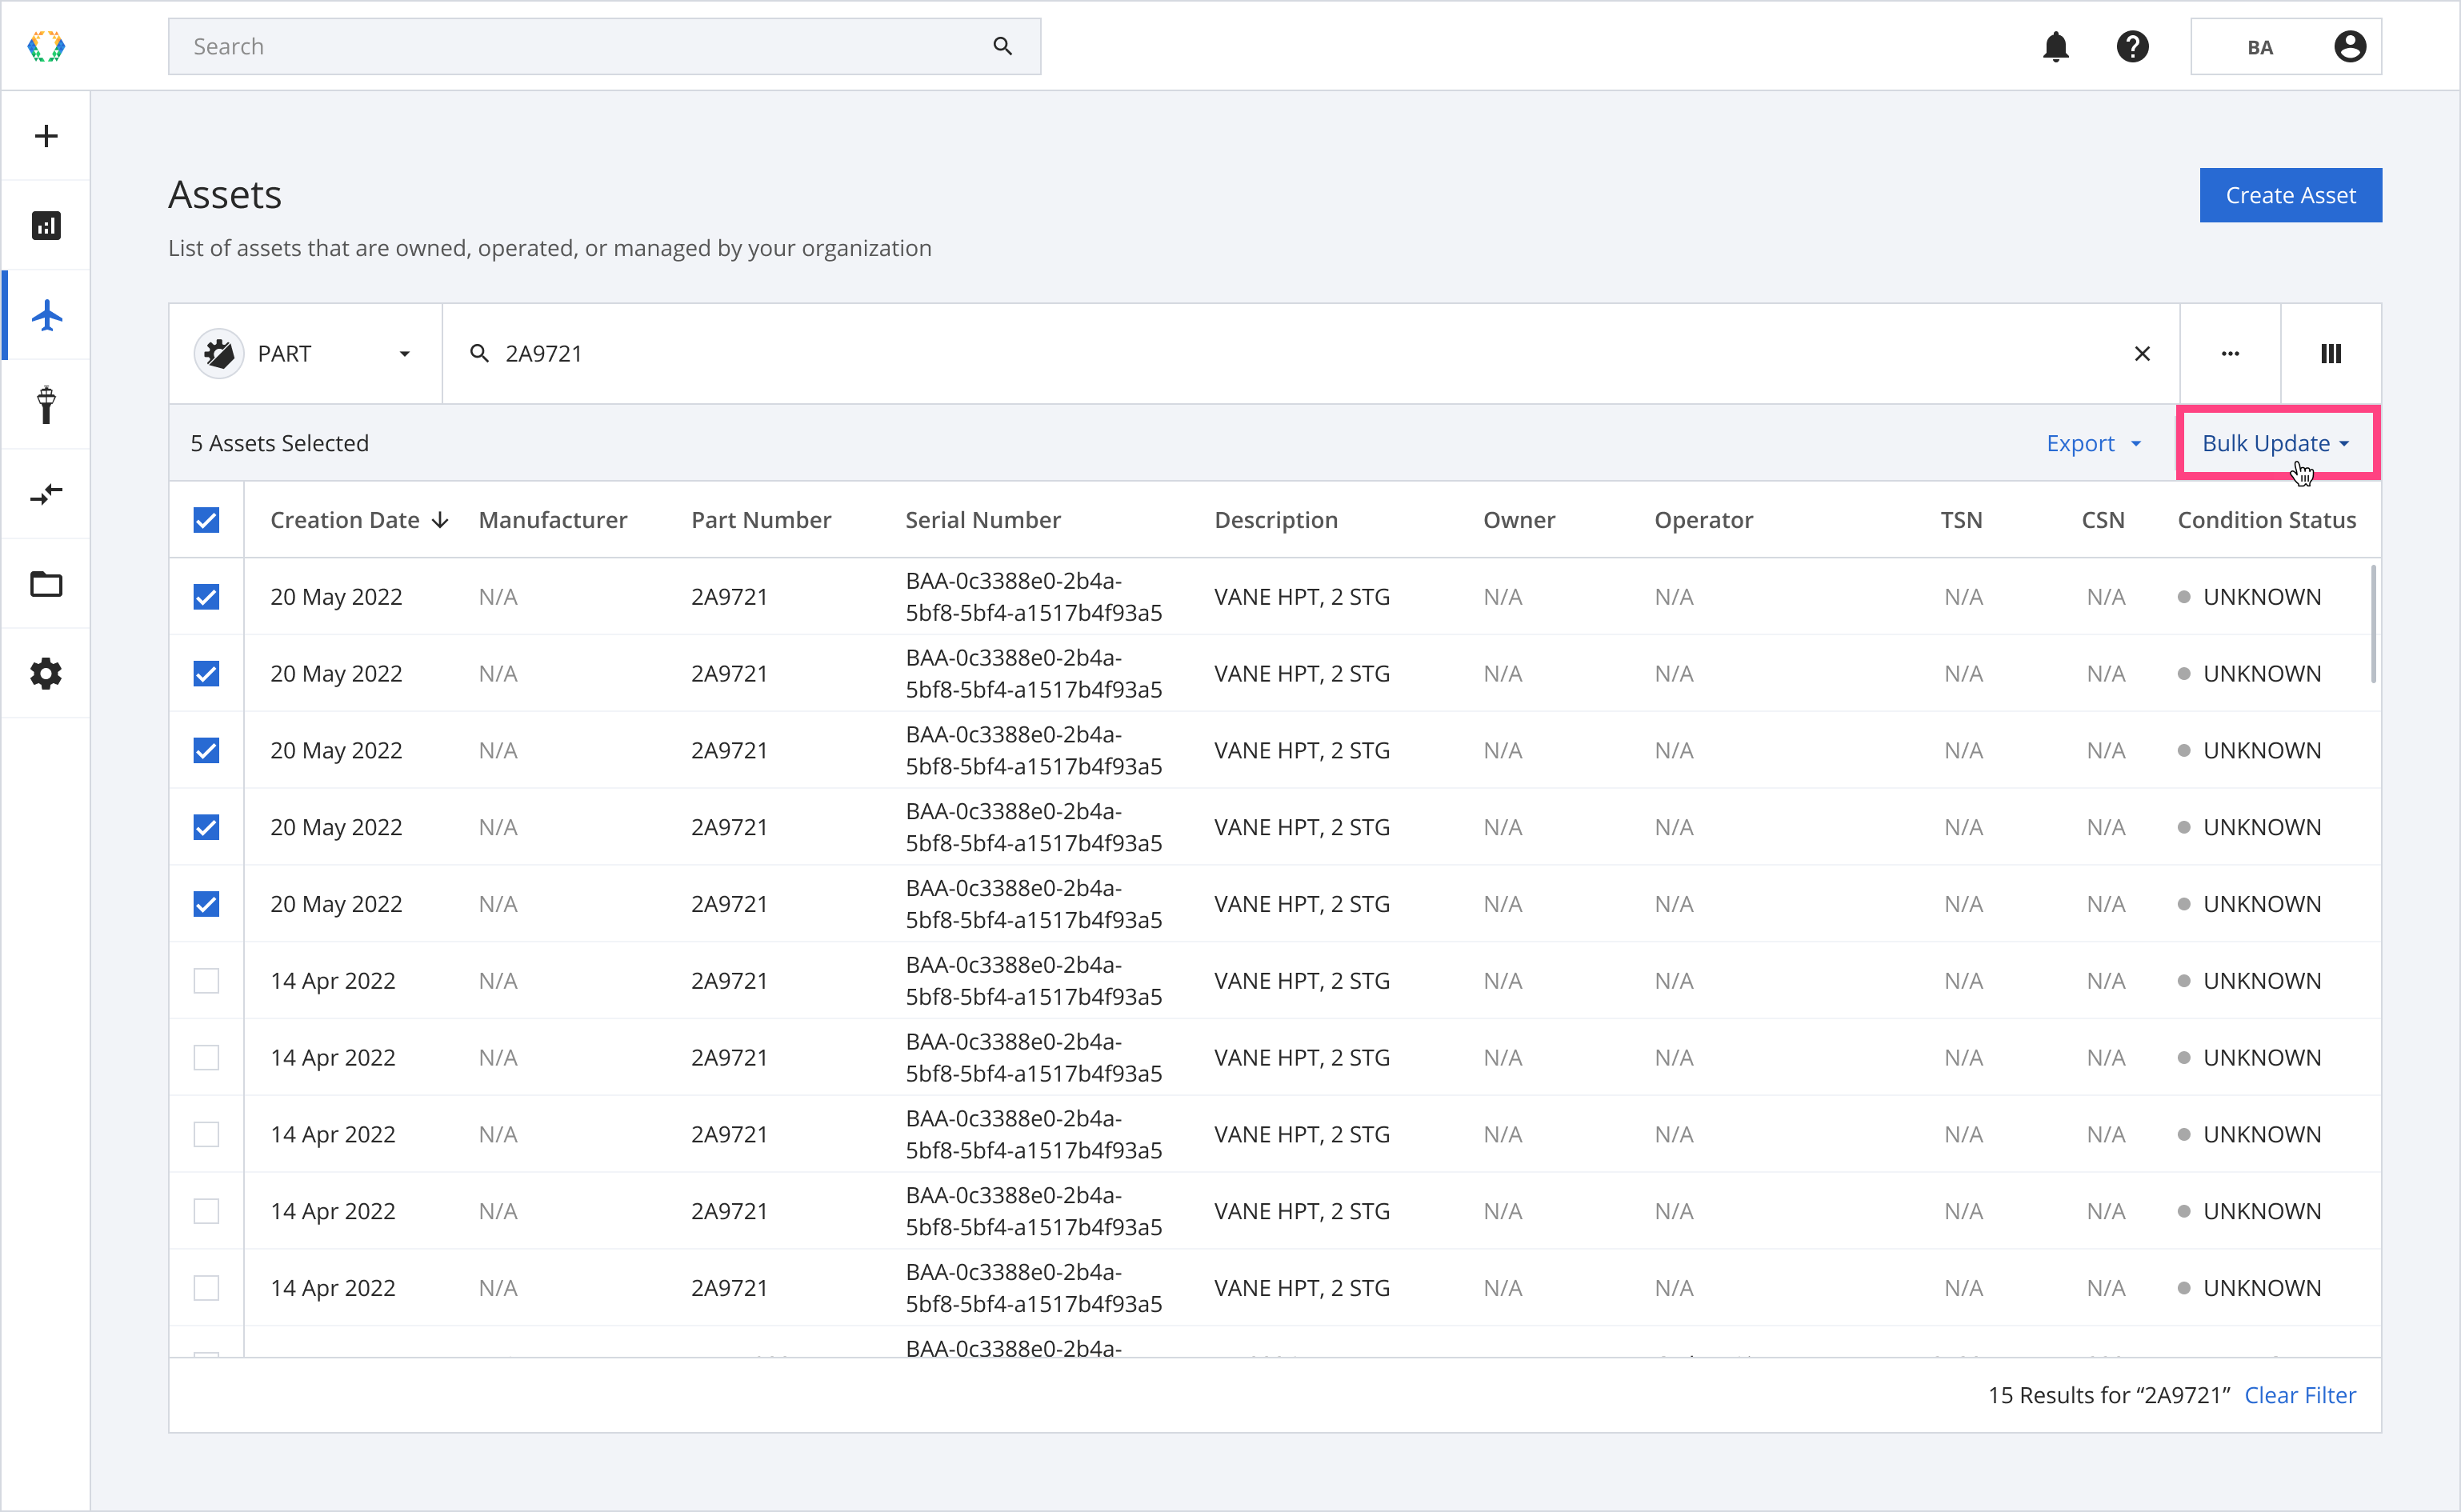
Task: Uncheck the fifth 20 May 2022 row checkbox
Action: 206,905
